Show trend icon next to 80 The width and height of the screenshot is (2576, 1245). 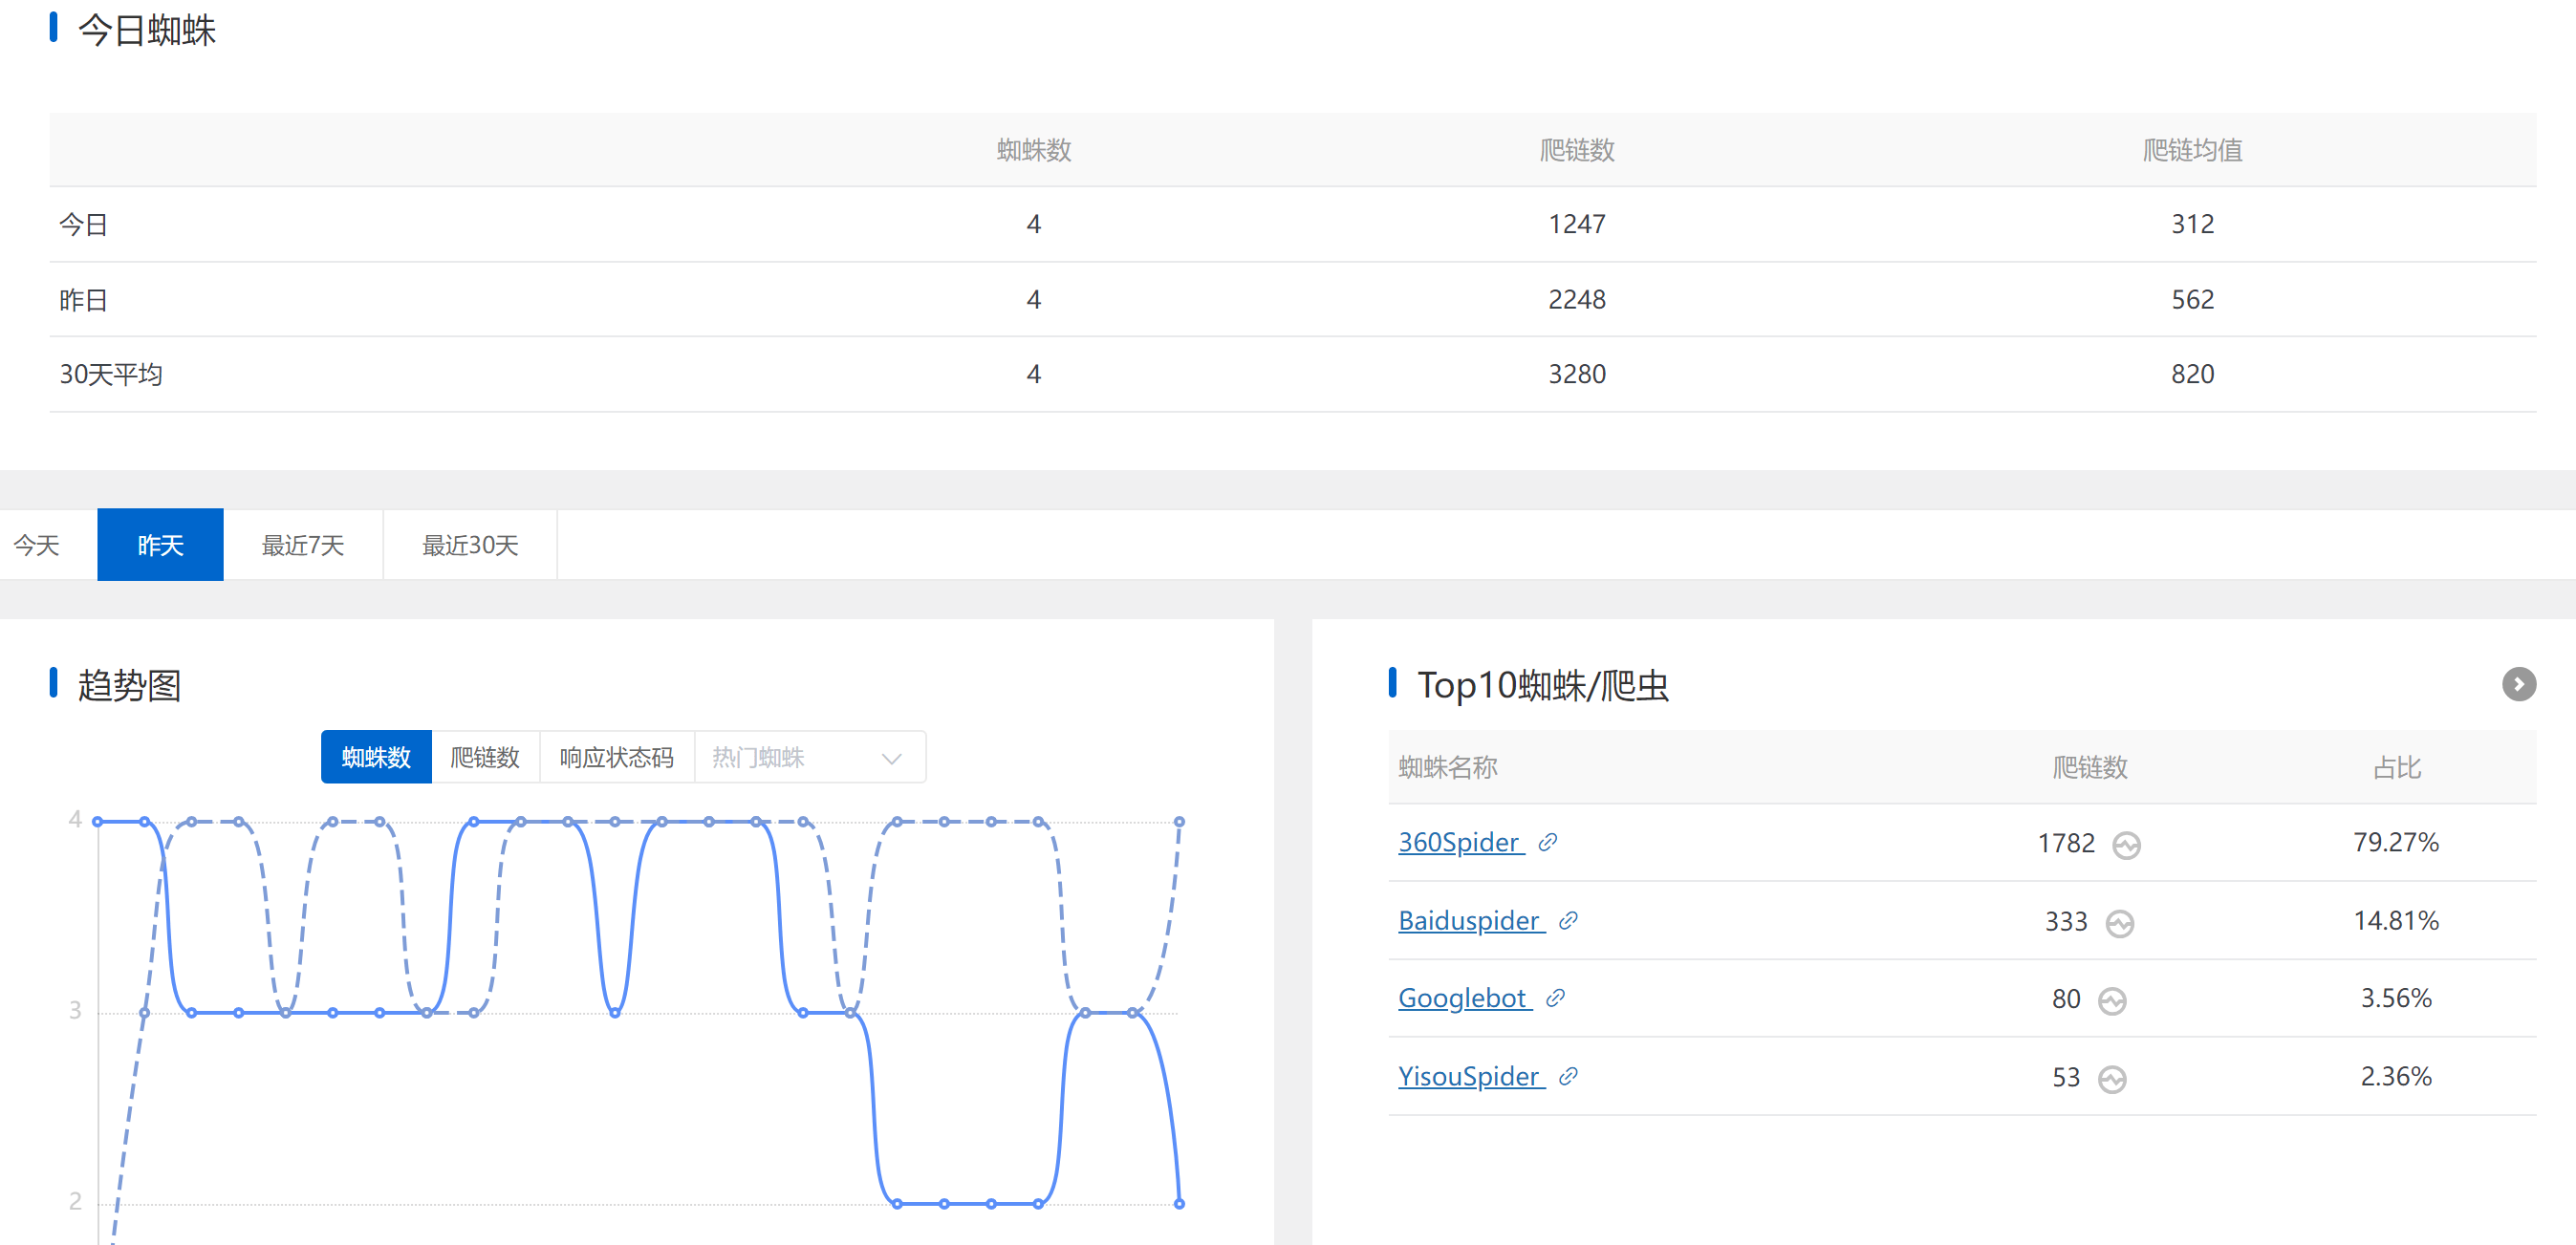pos(2112,1000)
